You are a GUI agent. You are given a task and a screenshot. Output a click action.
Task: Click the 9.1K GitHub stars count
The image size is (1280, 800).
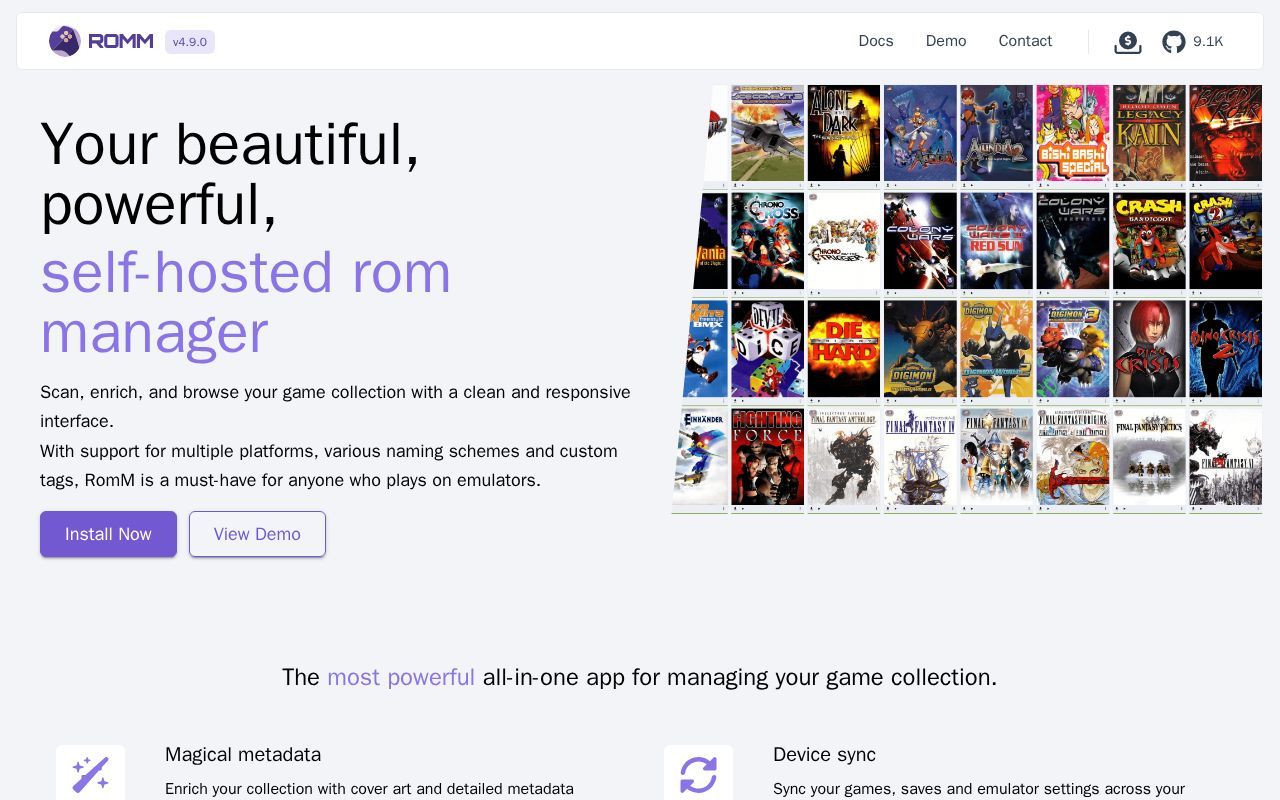1208,42
